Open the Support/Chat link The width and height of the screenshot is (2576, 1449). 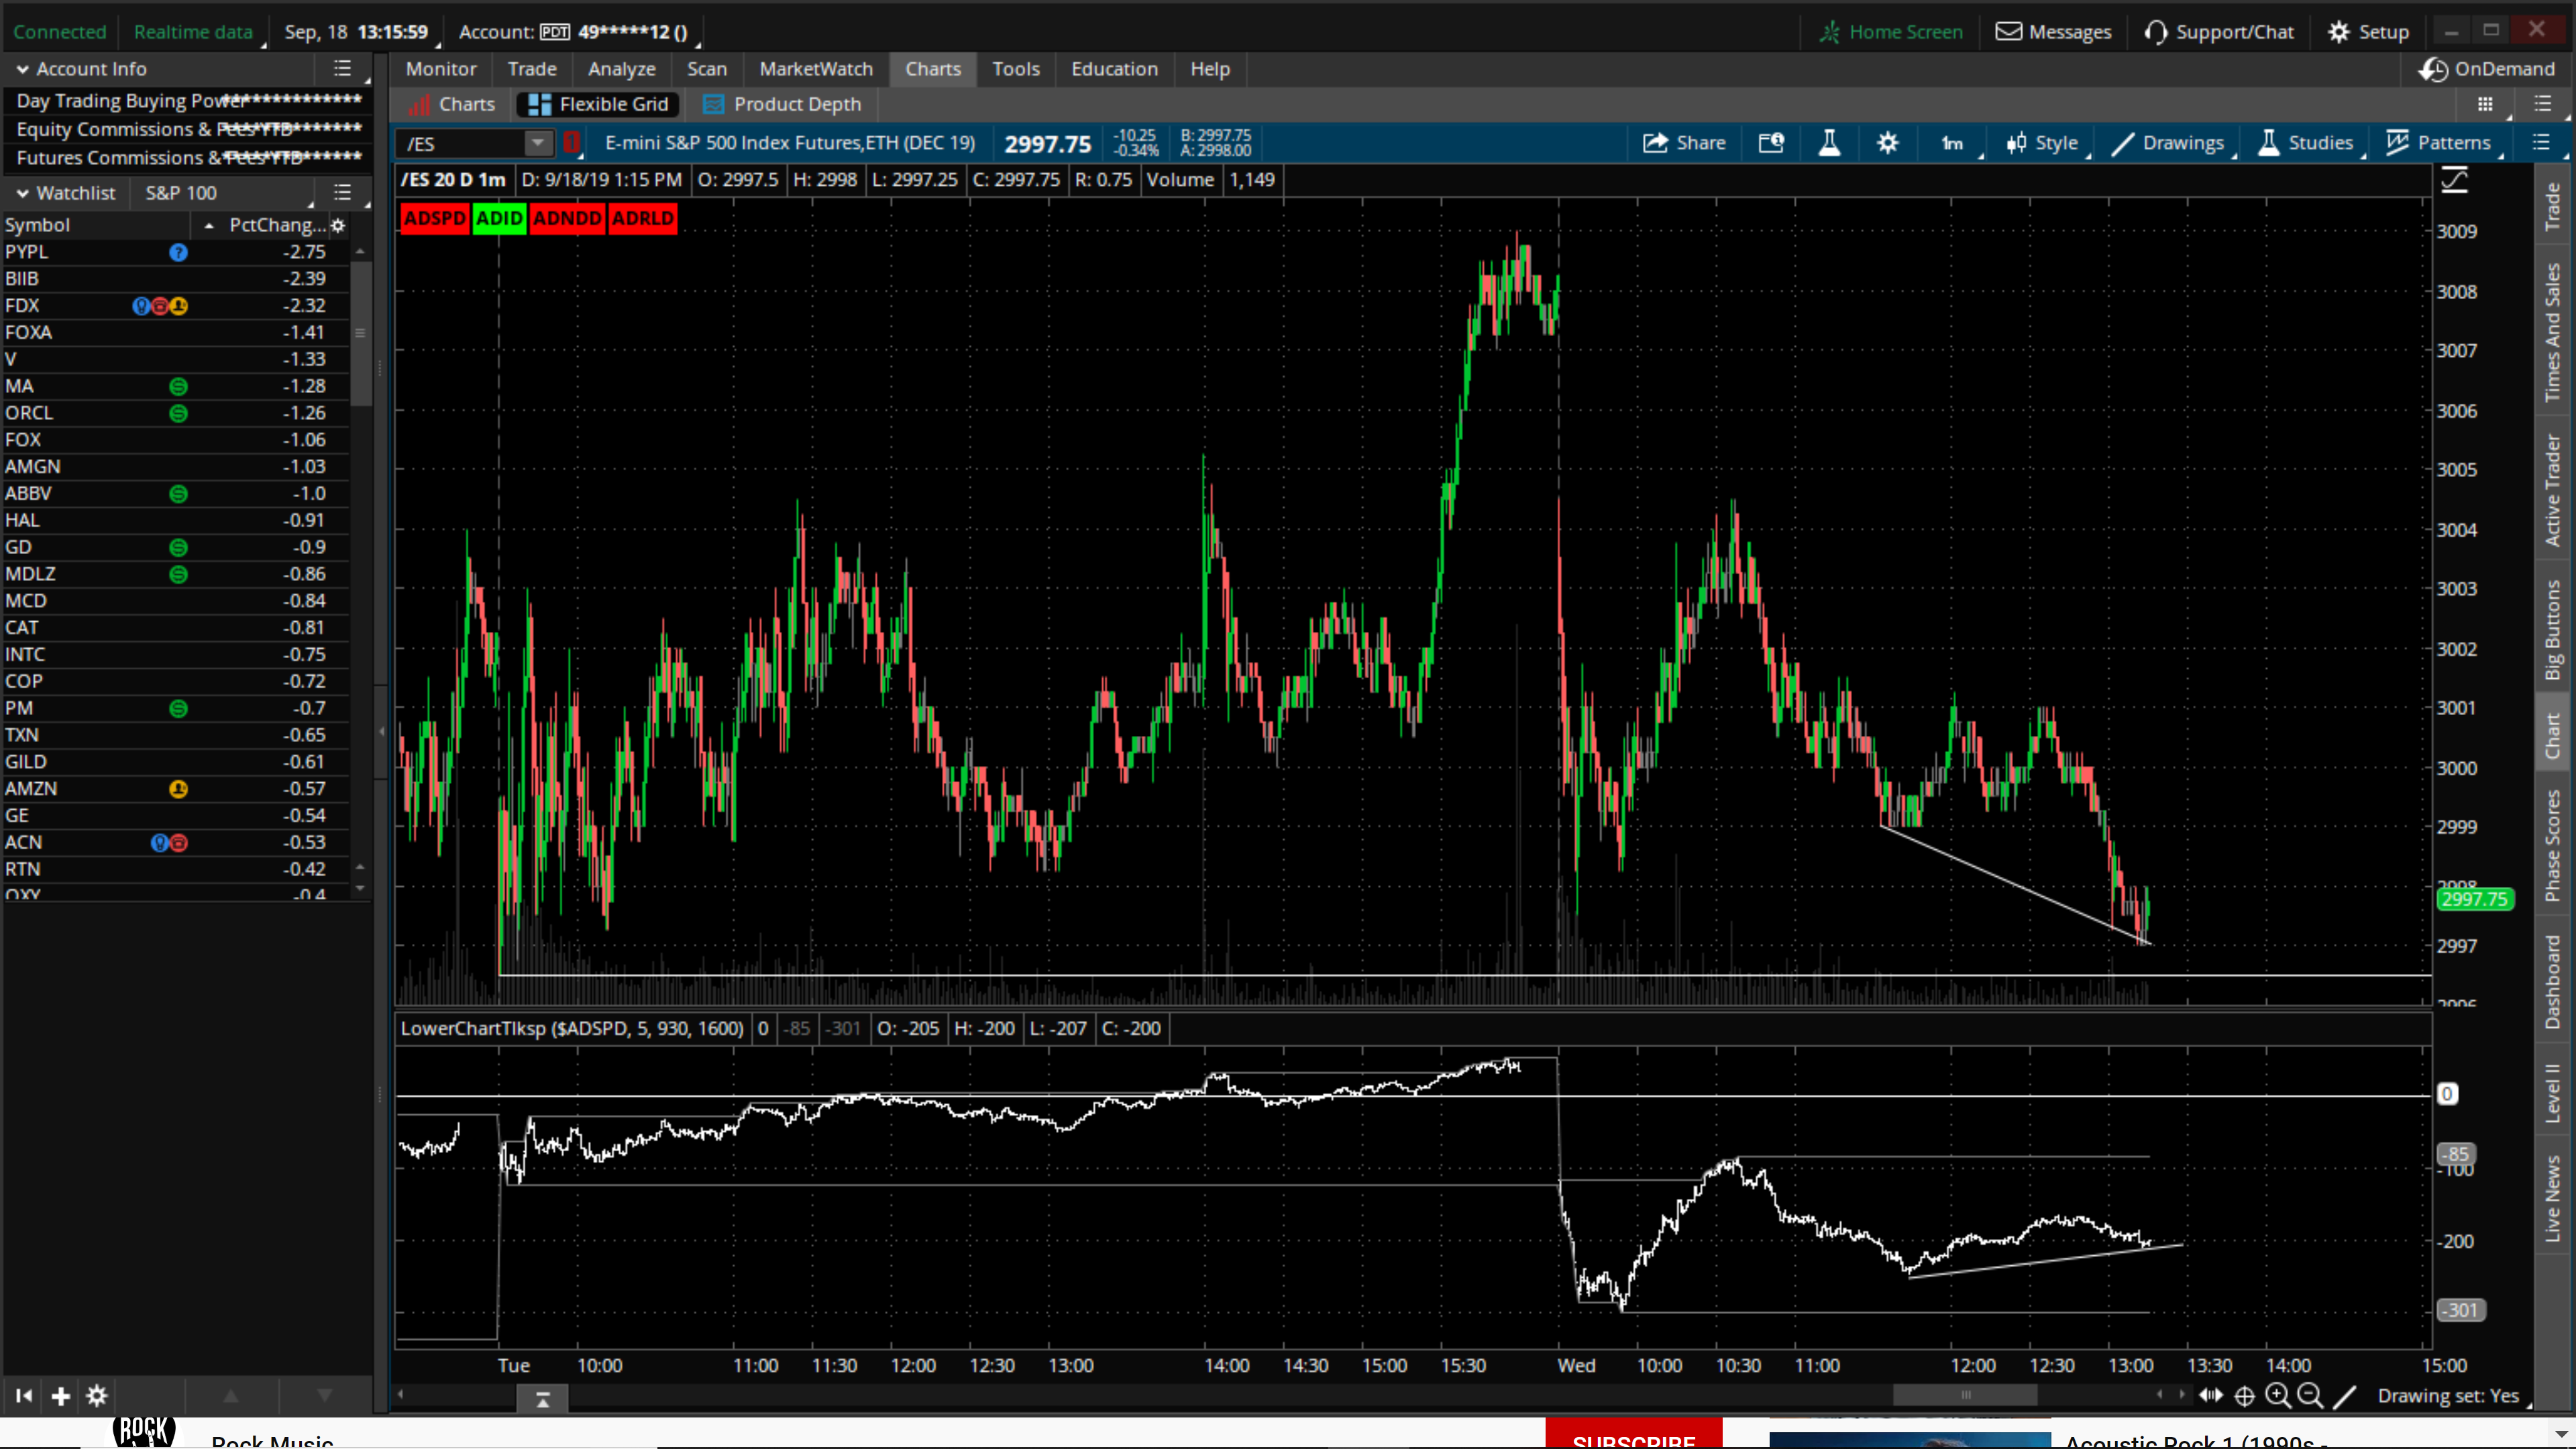pos(2218,32)
